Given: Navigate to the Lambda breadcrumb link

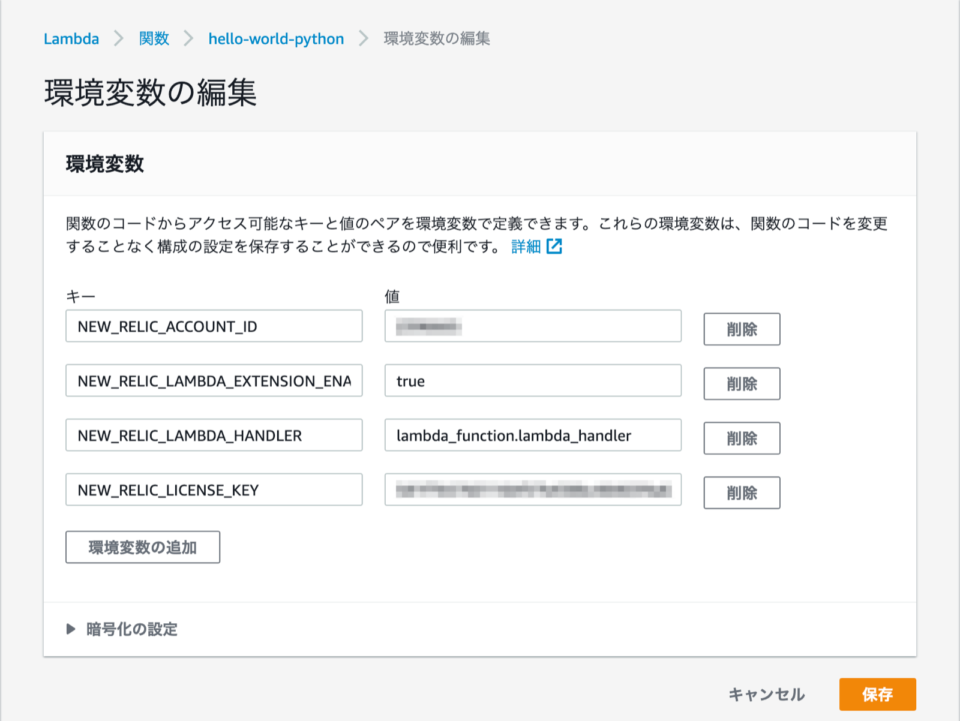Looking at the screenshot, I should click(x=70, y=38).
